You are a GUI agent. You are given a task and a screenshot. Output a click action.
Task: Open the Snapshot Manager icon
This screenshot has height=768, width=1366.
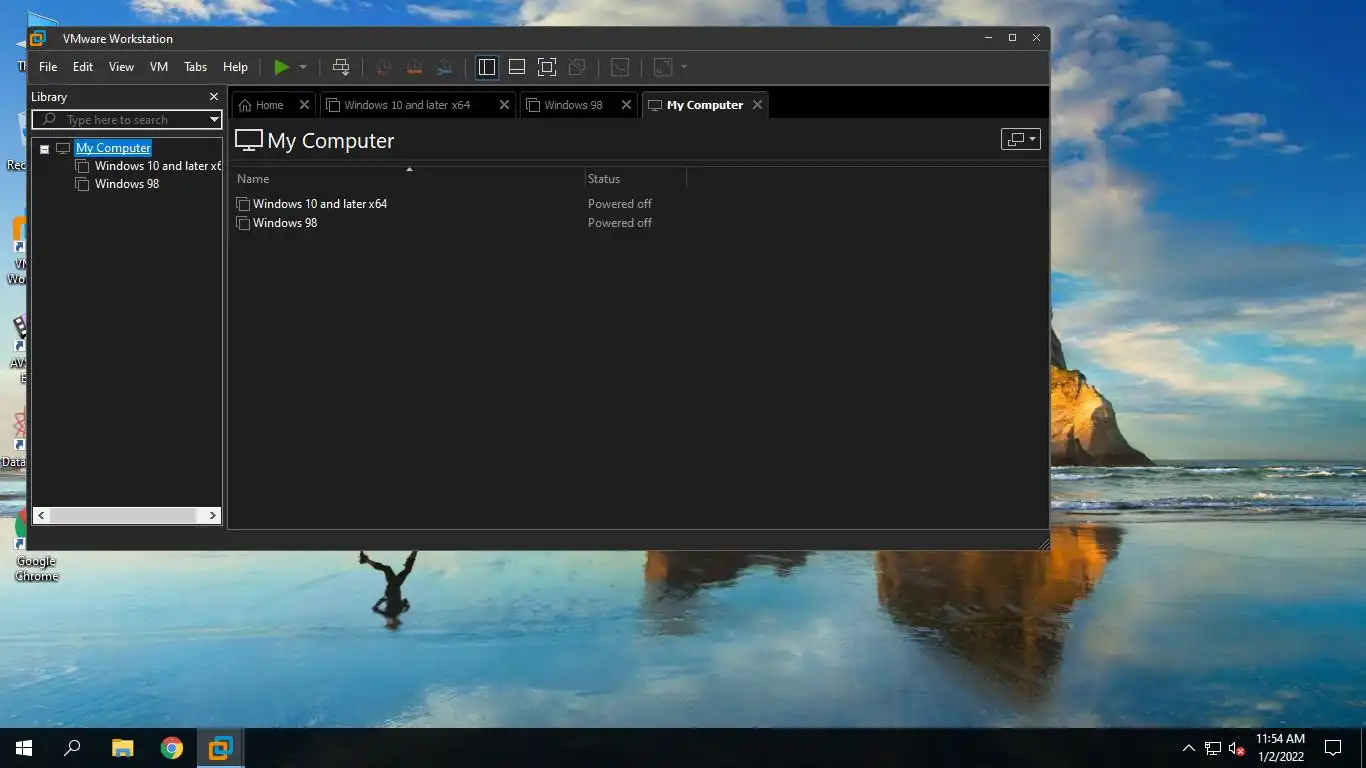(444, 67)
